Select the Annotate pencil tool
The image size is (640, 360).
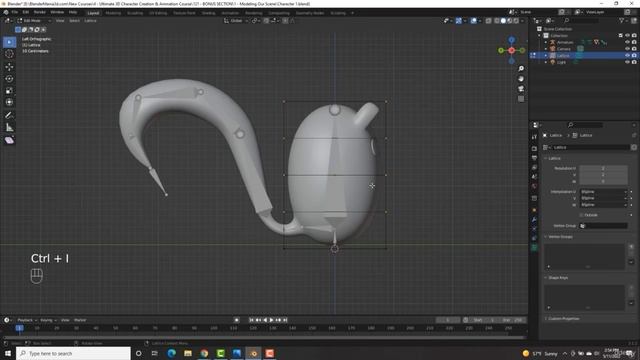point(9,115)
